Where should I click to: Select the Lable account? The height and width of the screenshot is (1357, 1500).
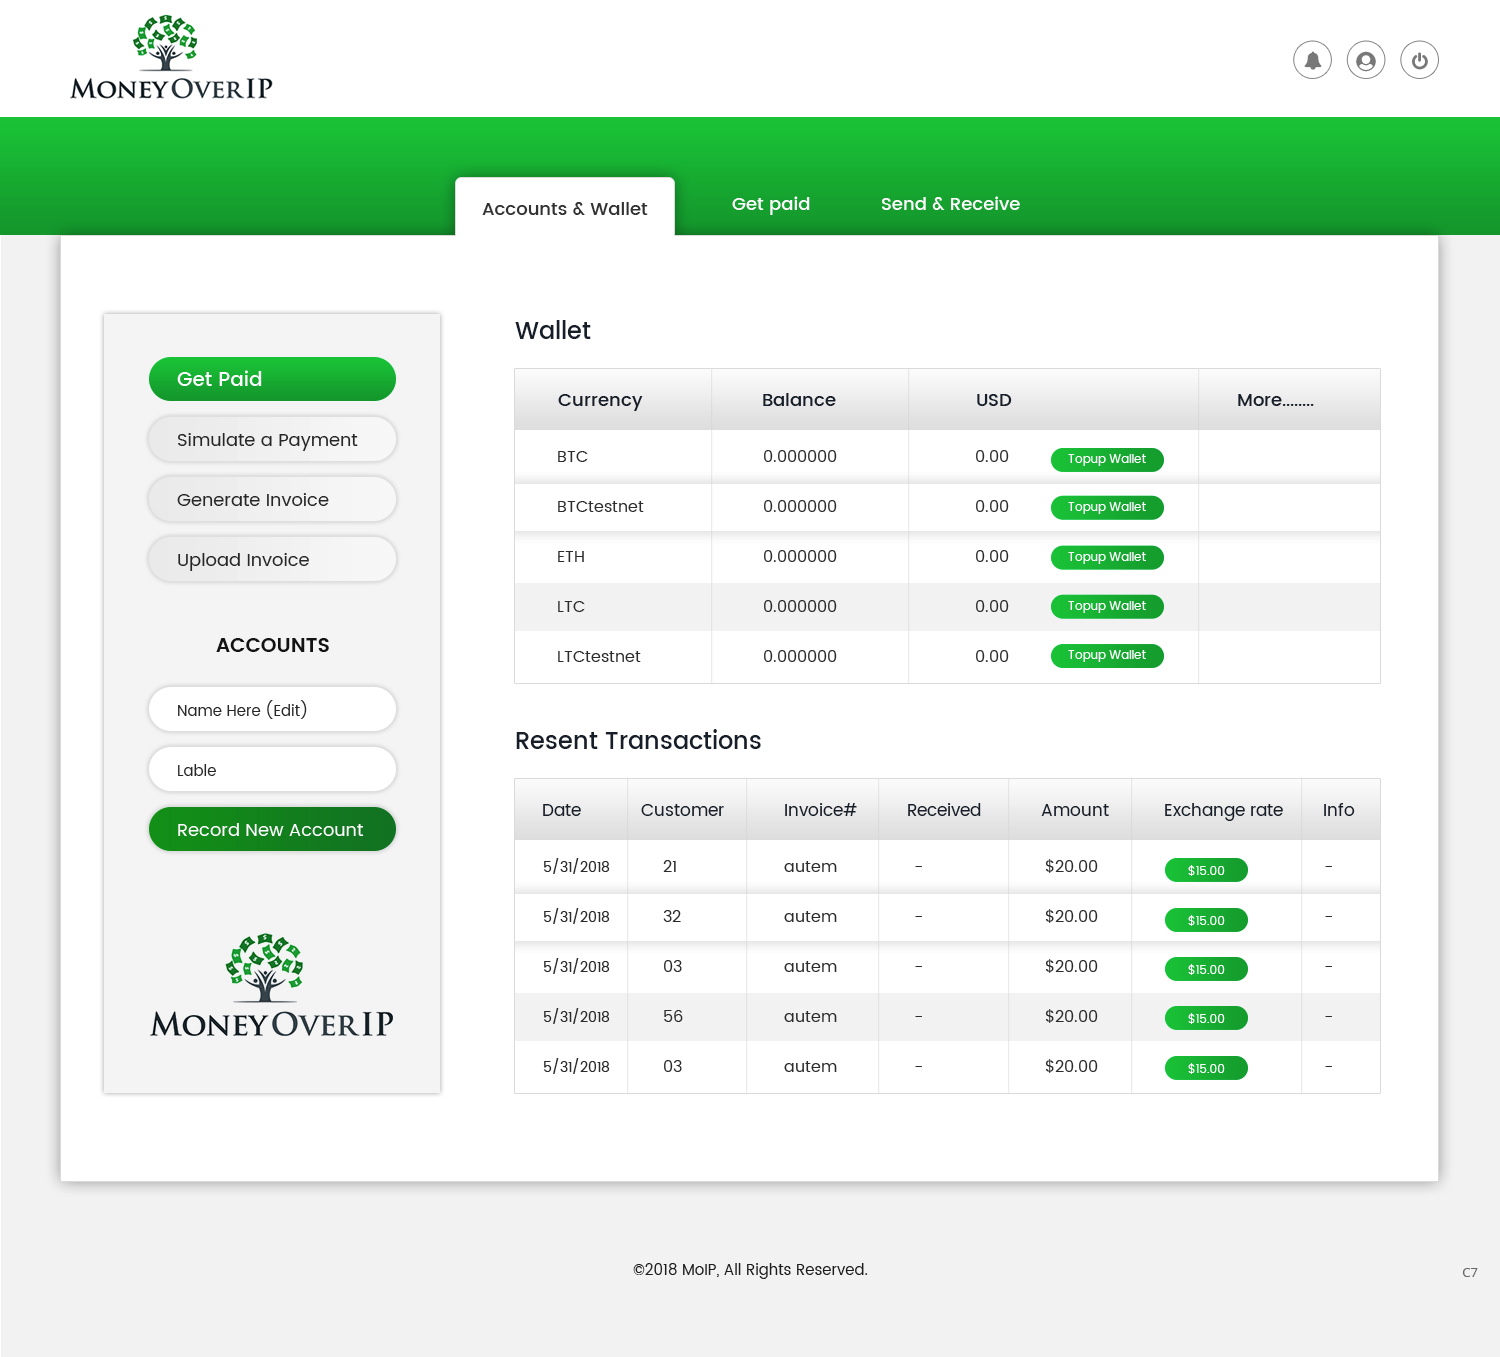(x=271, y=769)
